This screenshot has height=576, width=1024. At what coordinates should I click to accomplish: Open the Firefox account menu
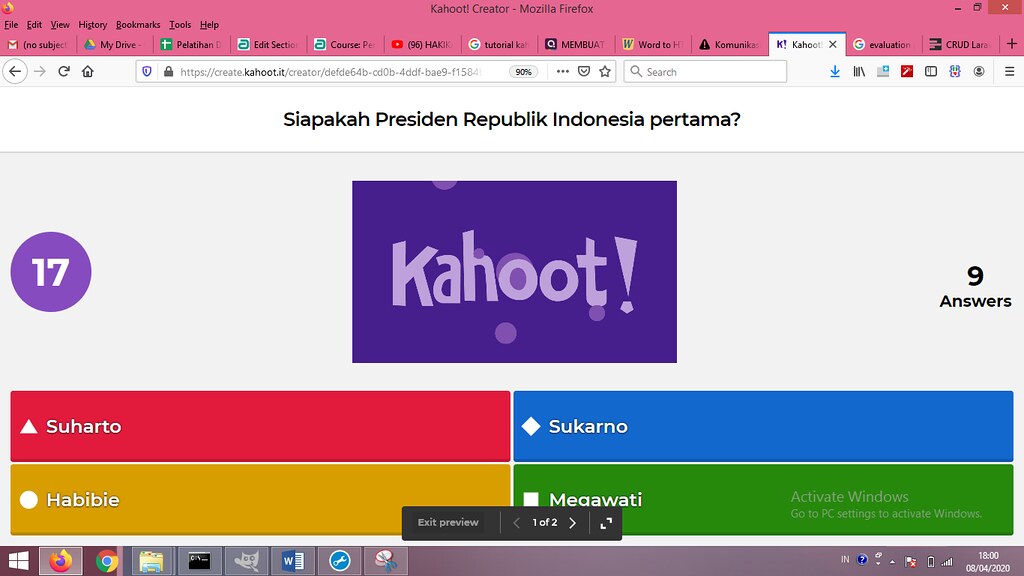tap(978, 72)
